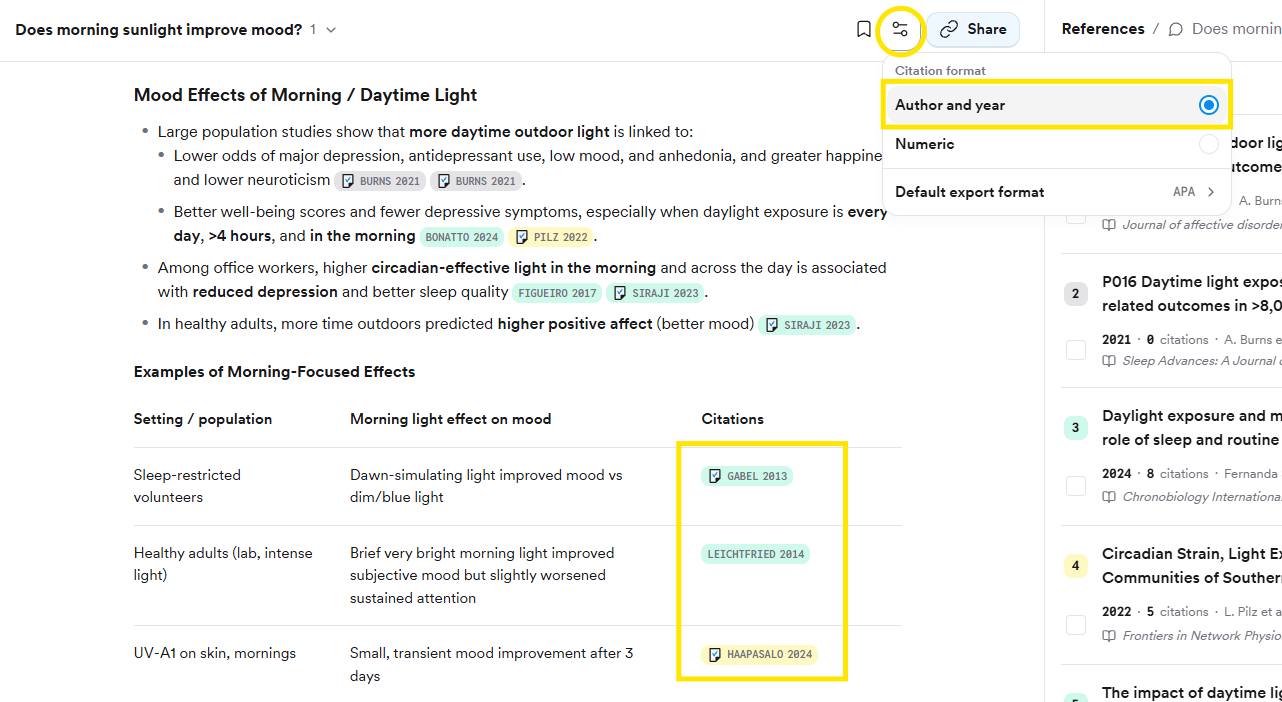
Task: Click the 'Citations' column header
Action: point(732,420)
